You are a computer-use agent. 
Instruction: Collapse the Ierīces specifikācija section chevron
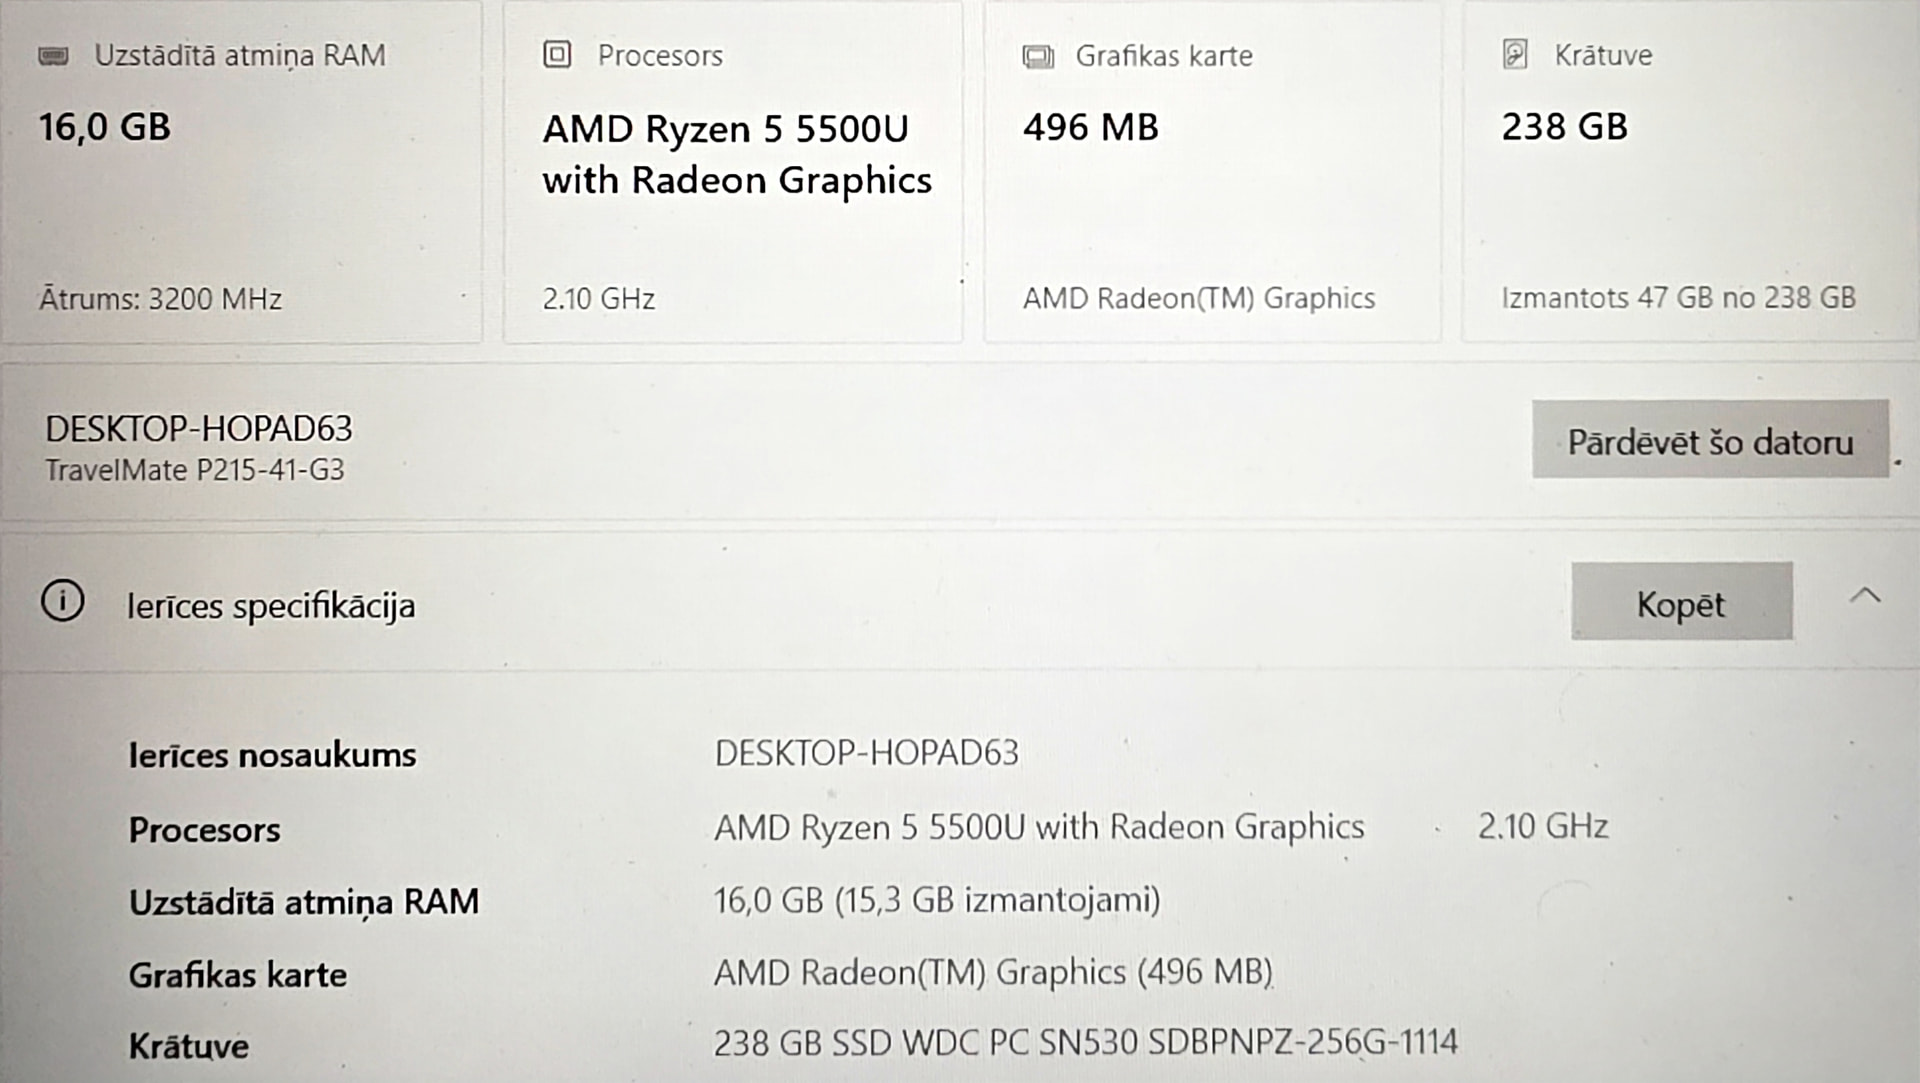[1865, 597]
